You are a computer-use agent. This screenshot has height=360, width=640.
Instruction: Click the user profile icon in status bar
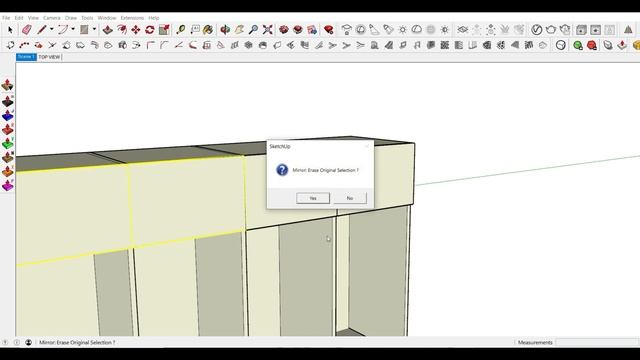28,342
